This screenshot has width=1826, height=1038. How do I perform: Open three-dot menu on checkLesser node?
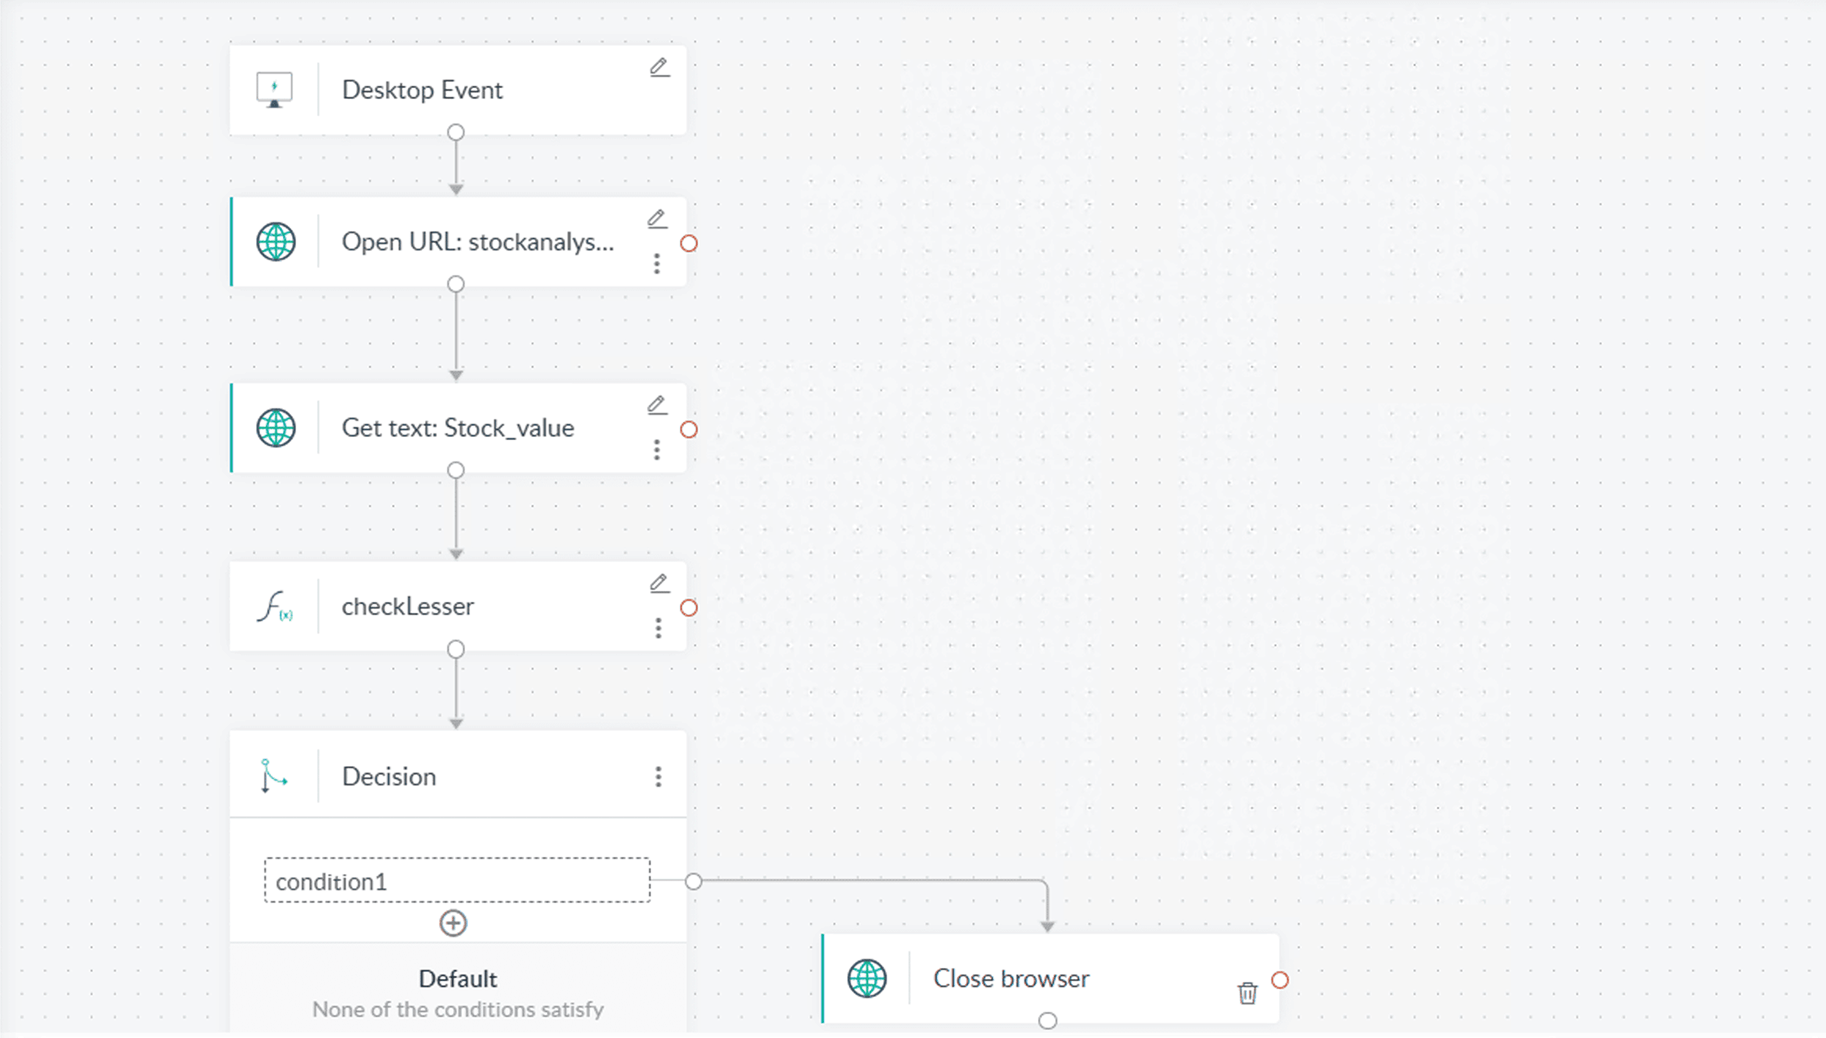(658, 628)
